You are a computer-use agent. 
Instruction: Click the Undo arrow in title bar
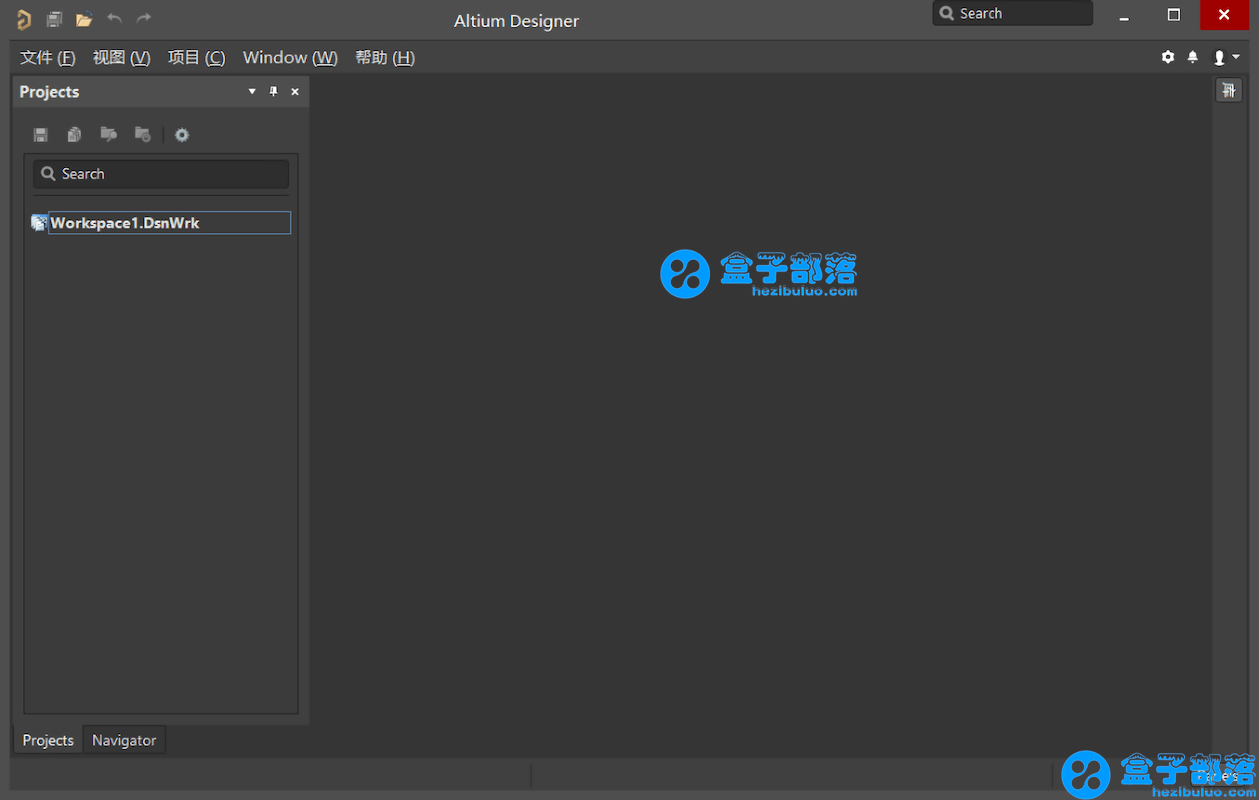[x=114, y=18]
